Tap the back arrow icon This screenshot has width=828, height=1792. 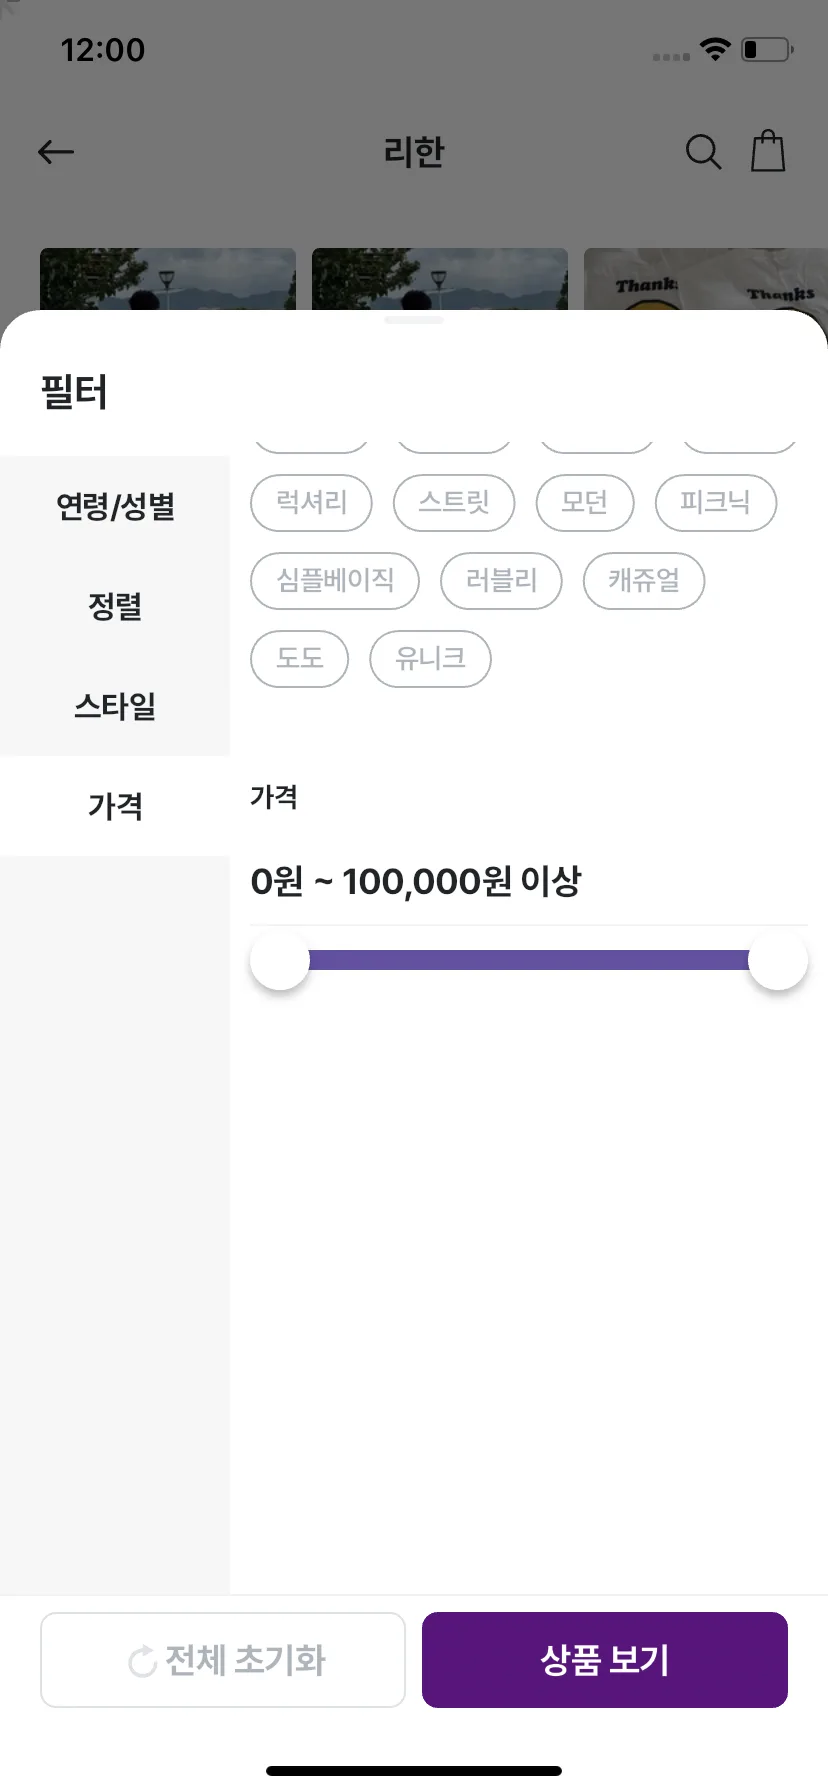click(56, 152)
